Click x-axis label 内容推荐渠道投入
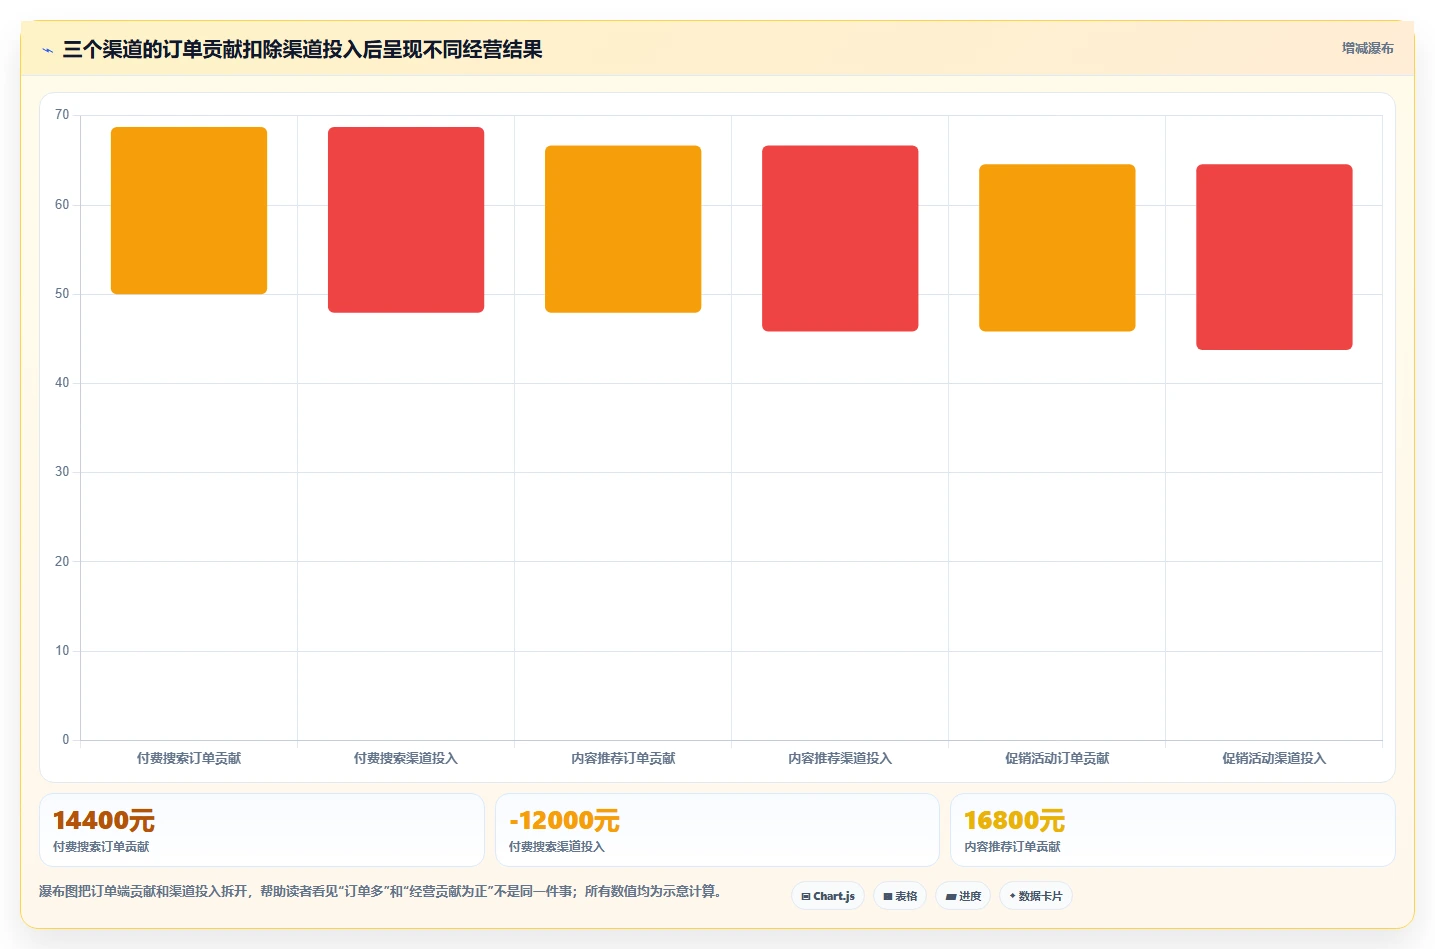1435x949 pixels. [840, 758]
